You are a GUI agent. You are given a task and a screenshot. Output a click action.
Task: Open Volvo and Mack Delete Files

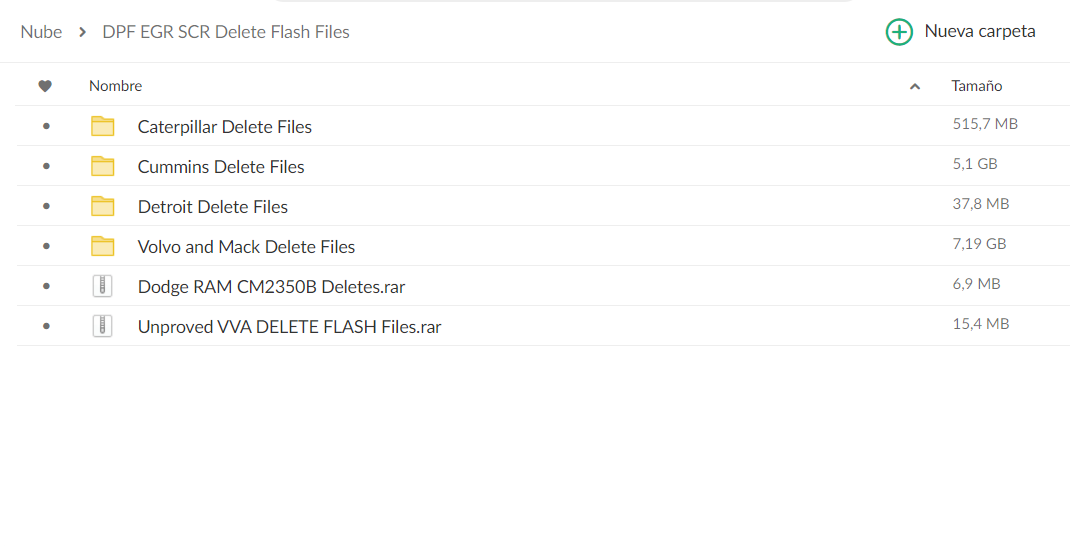pos(246,246)
